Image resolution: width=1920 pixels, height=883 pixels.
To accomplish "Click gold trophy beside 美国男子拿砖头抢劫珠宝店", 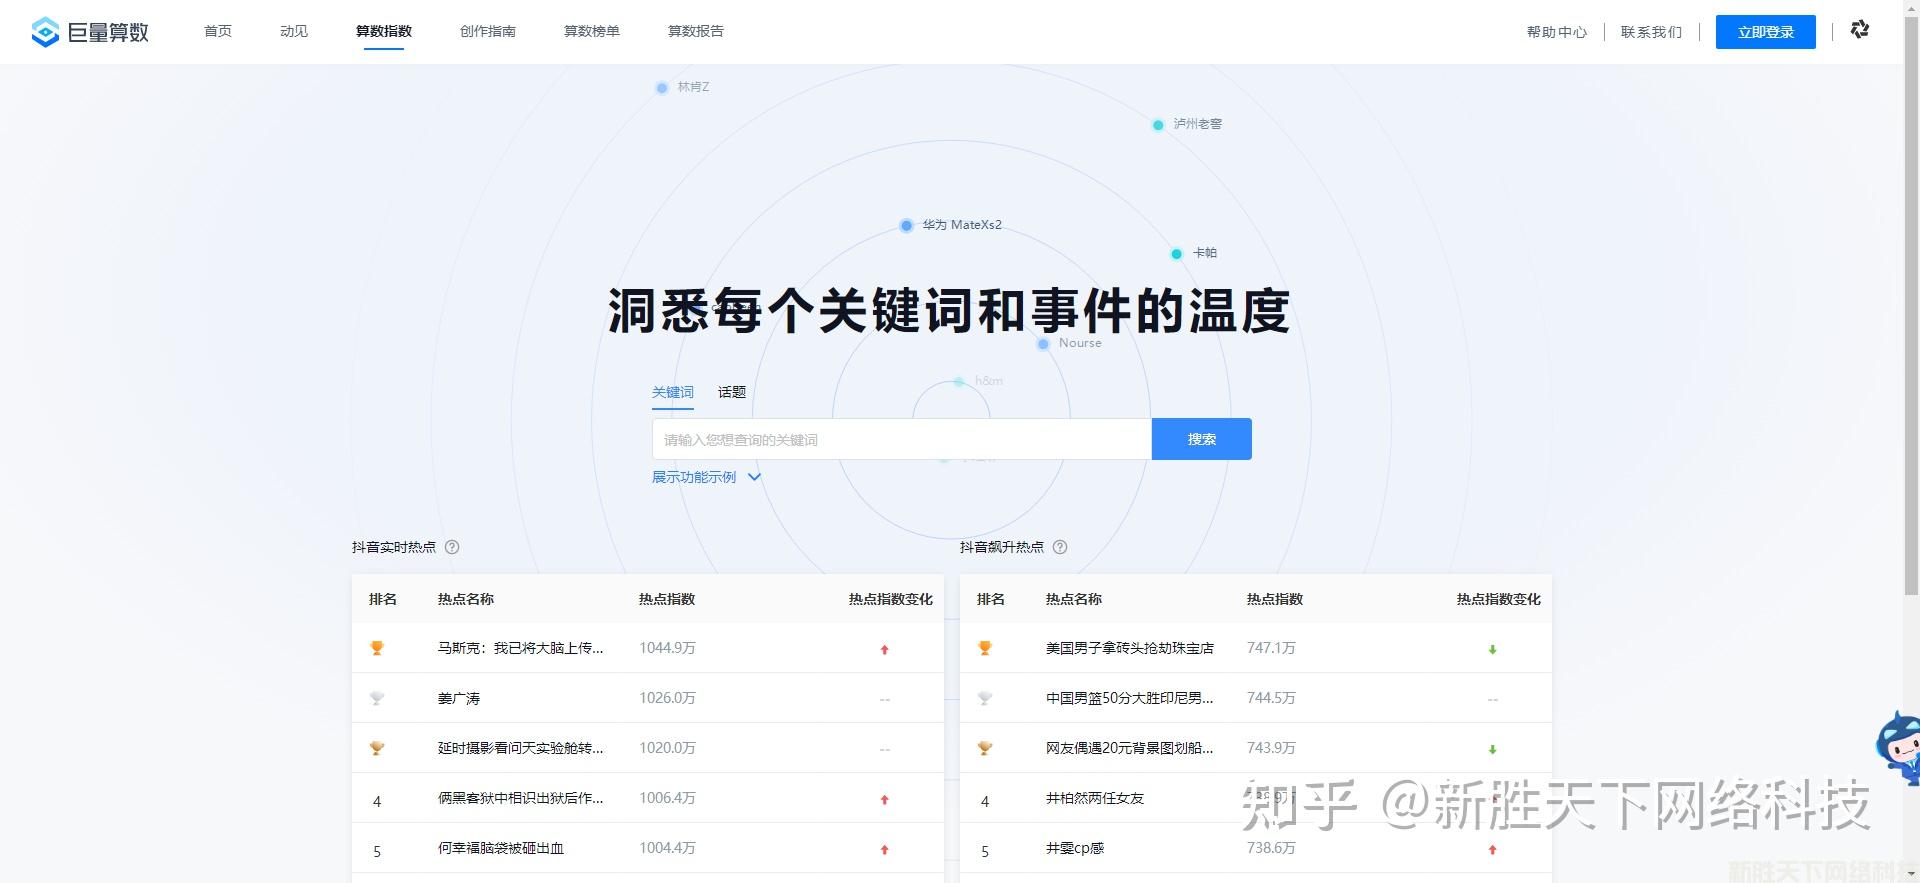I will pos(985,648).
